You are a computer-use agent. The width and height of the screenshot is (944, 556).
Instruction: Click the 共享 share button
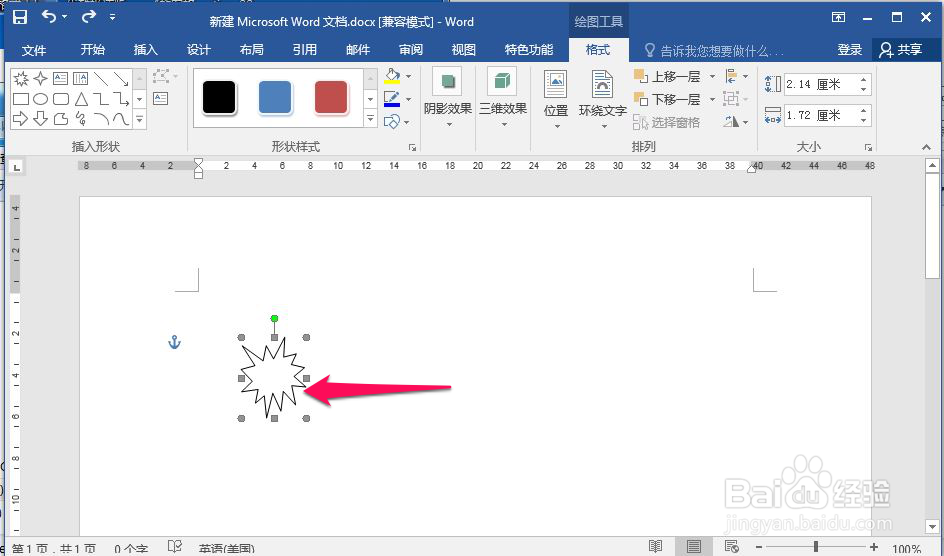coord(901,50)
